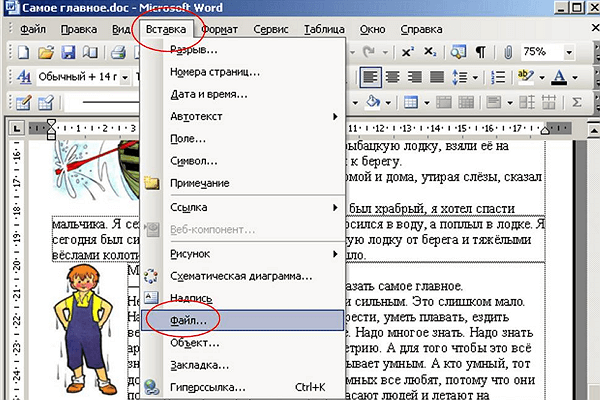Open shading color dropdown arrow

click(388, 103)
